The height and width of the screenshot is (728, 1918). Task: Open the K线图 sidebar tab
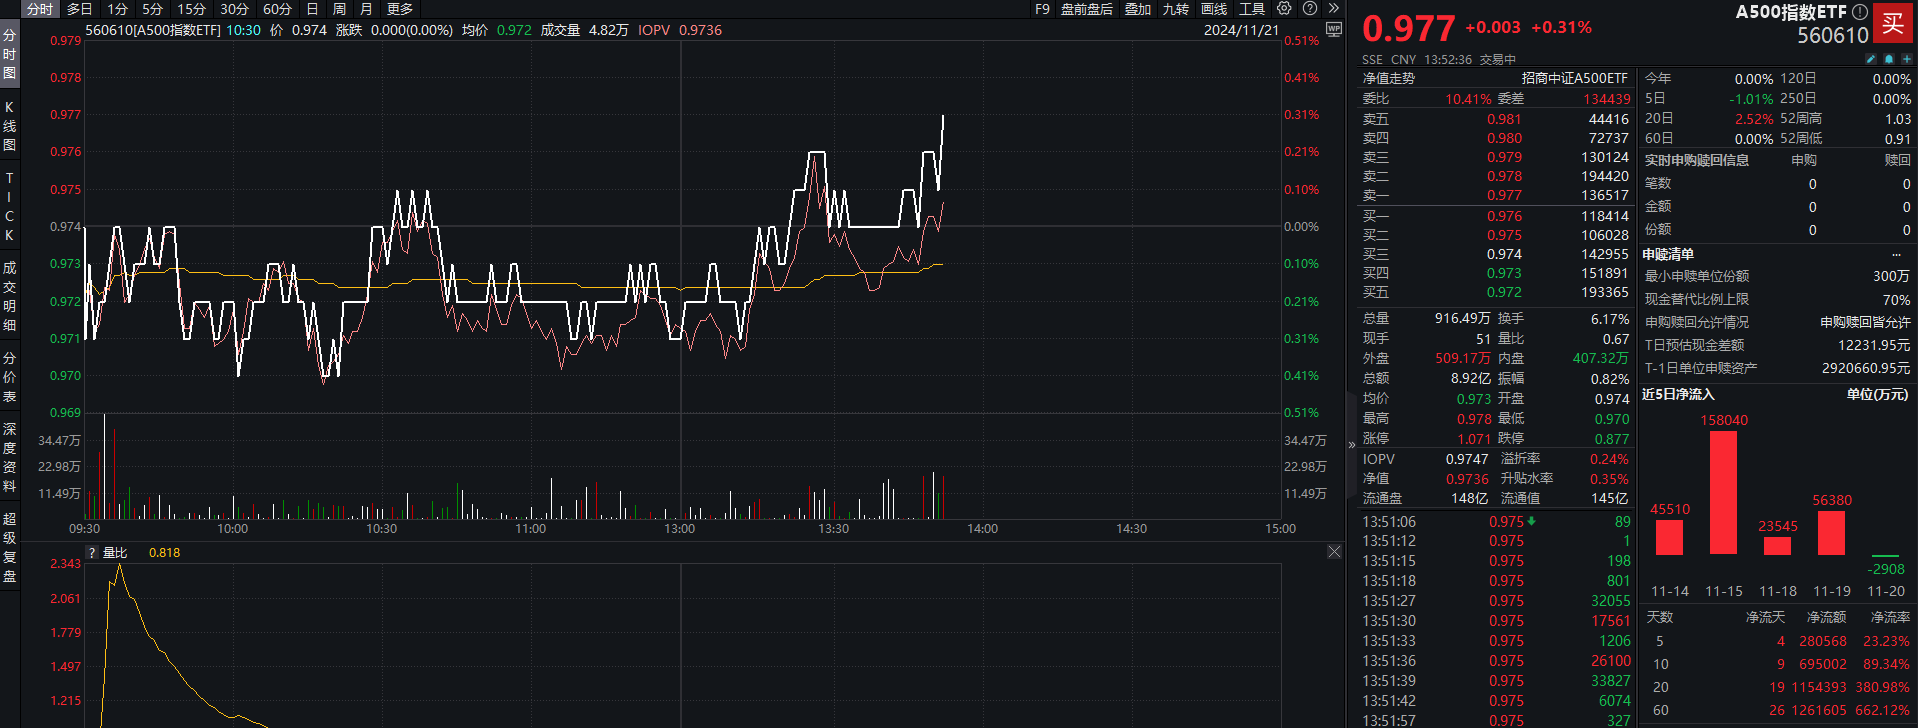9,126
